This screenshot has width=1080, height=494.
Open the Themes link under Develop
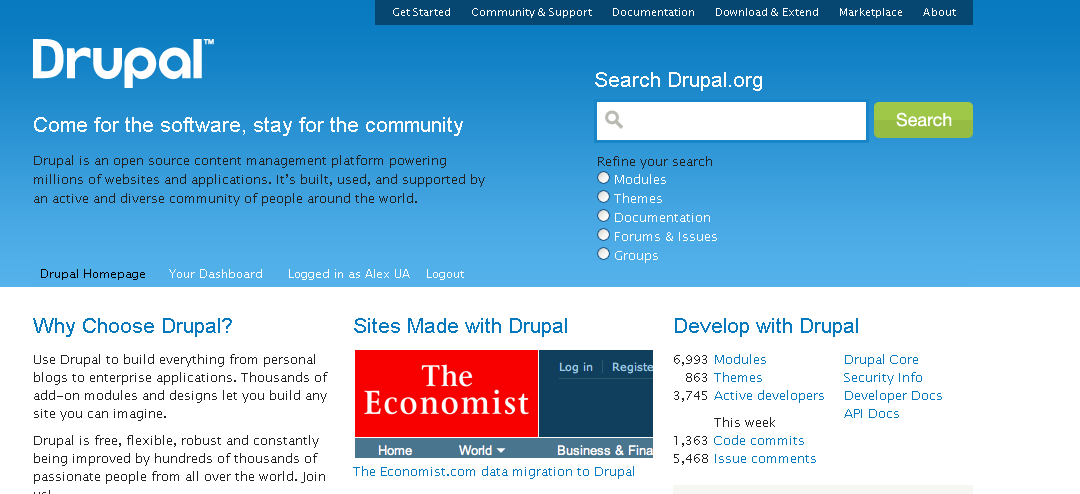point(738,378)
